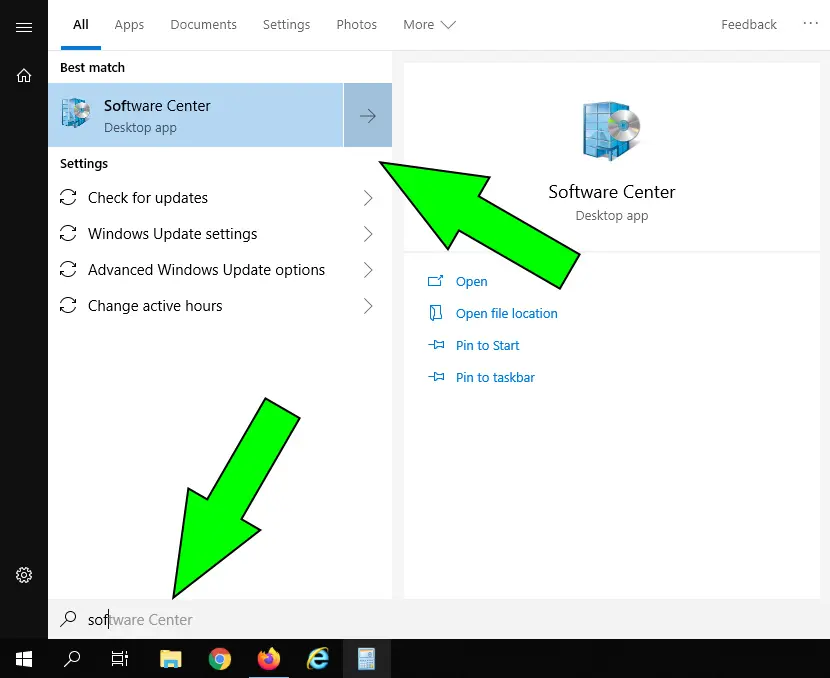This screenshot has width=830, height=678.
Task: Open the More dropdown
Action: click(x=429, y=24)
